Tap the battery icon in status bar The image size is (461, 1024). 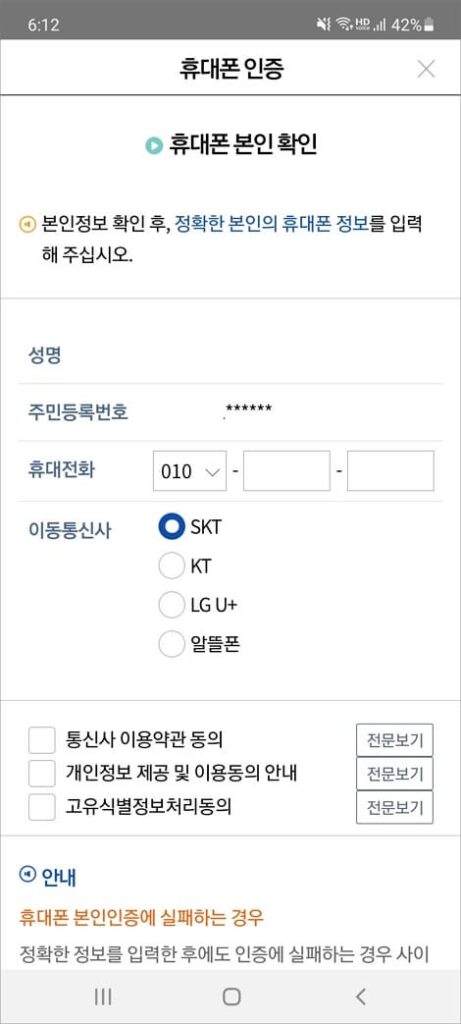pos(429,25)
